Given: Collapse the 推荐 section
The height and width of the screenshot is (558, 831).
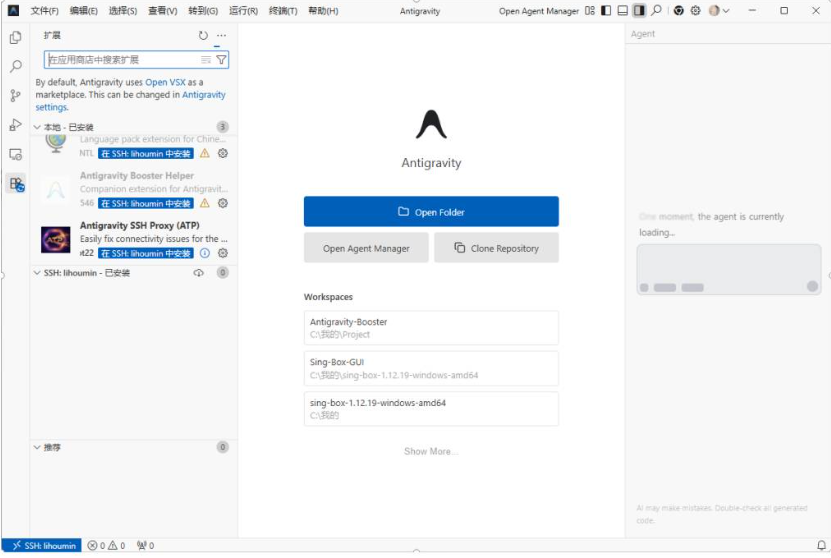Looking at the screenshot, I should coord(38,448).
